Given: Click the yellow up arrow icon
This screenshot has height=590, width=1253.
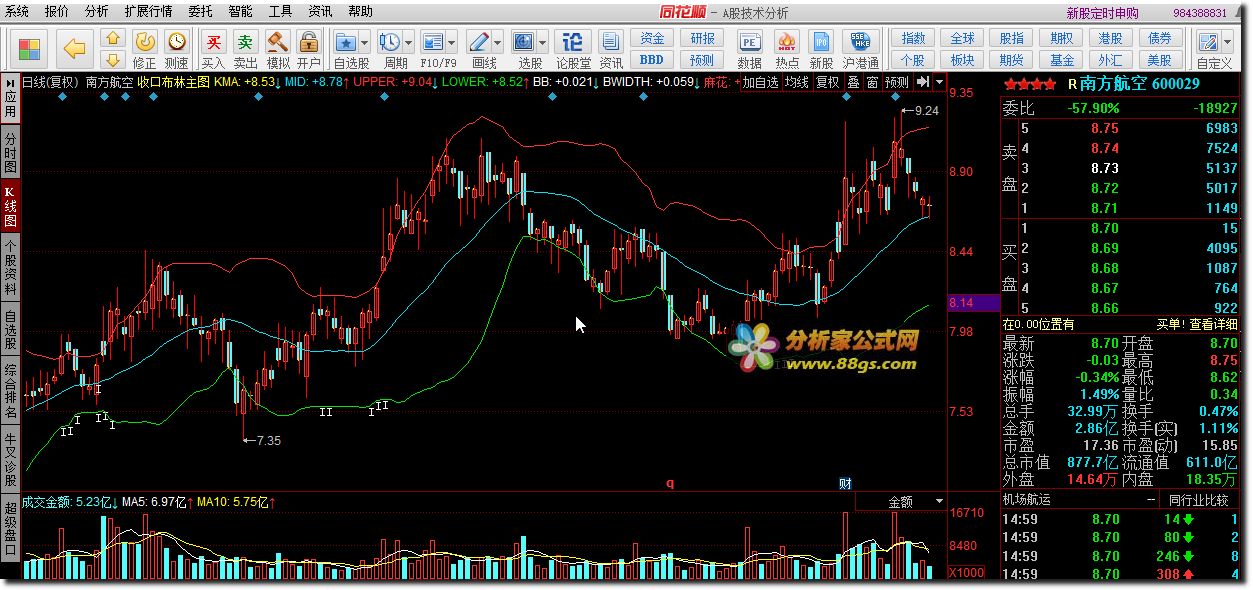Looking at the screenshot, I should coord(114,38).
